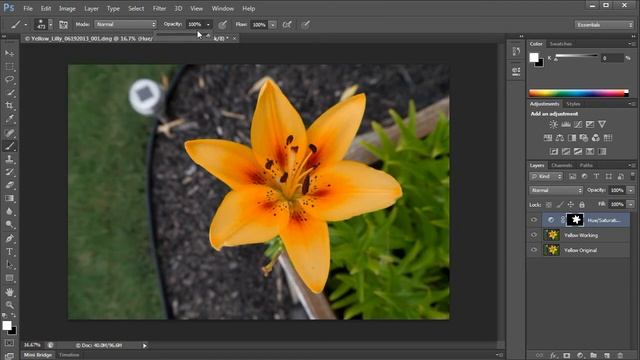The width and height of the screenshot is (640, 360).
Task: Hide the Hue/Saturation adjustment layer
Action: 534,220
